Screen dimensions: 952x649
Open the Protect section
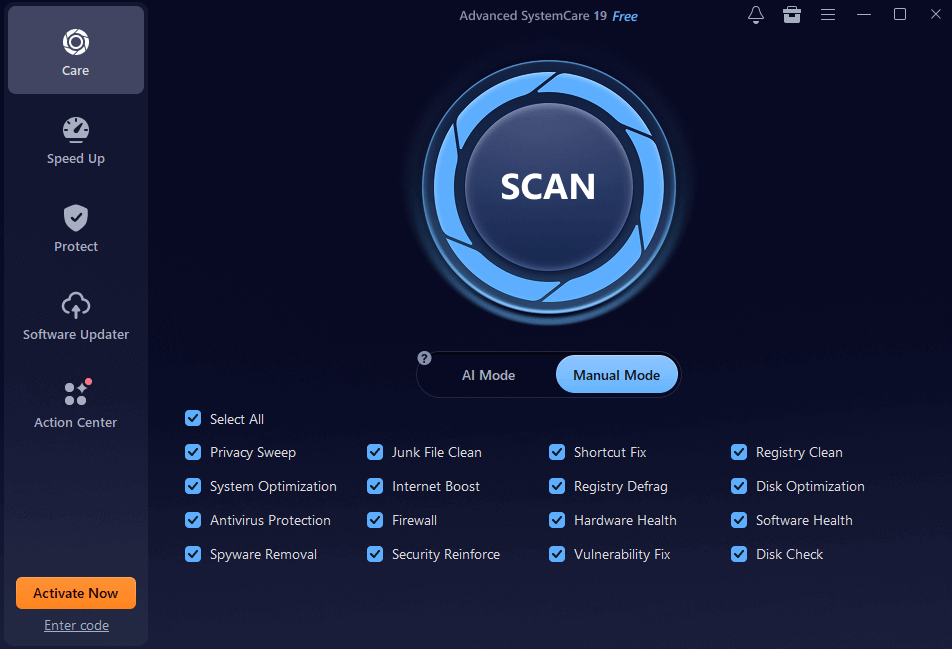point(75,228)
